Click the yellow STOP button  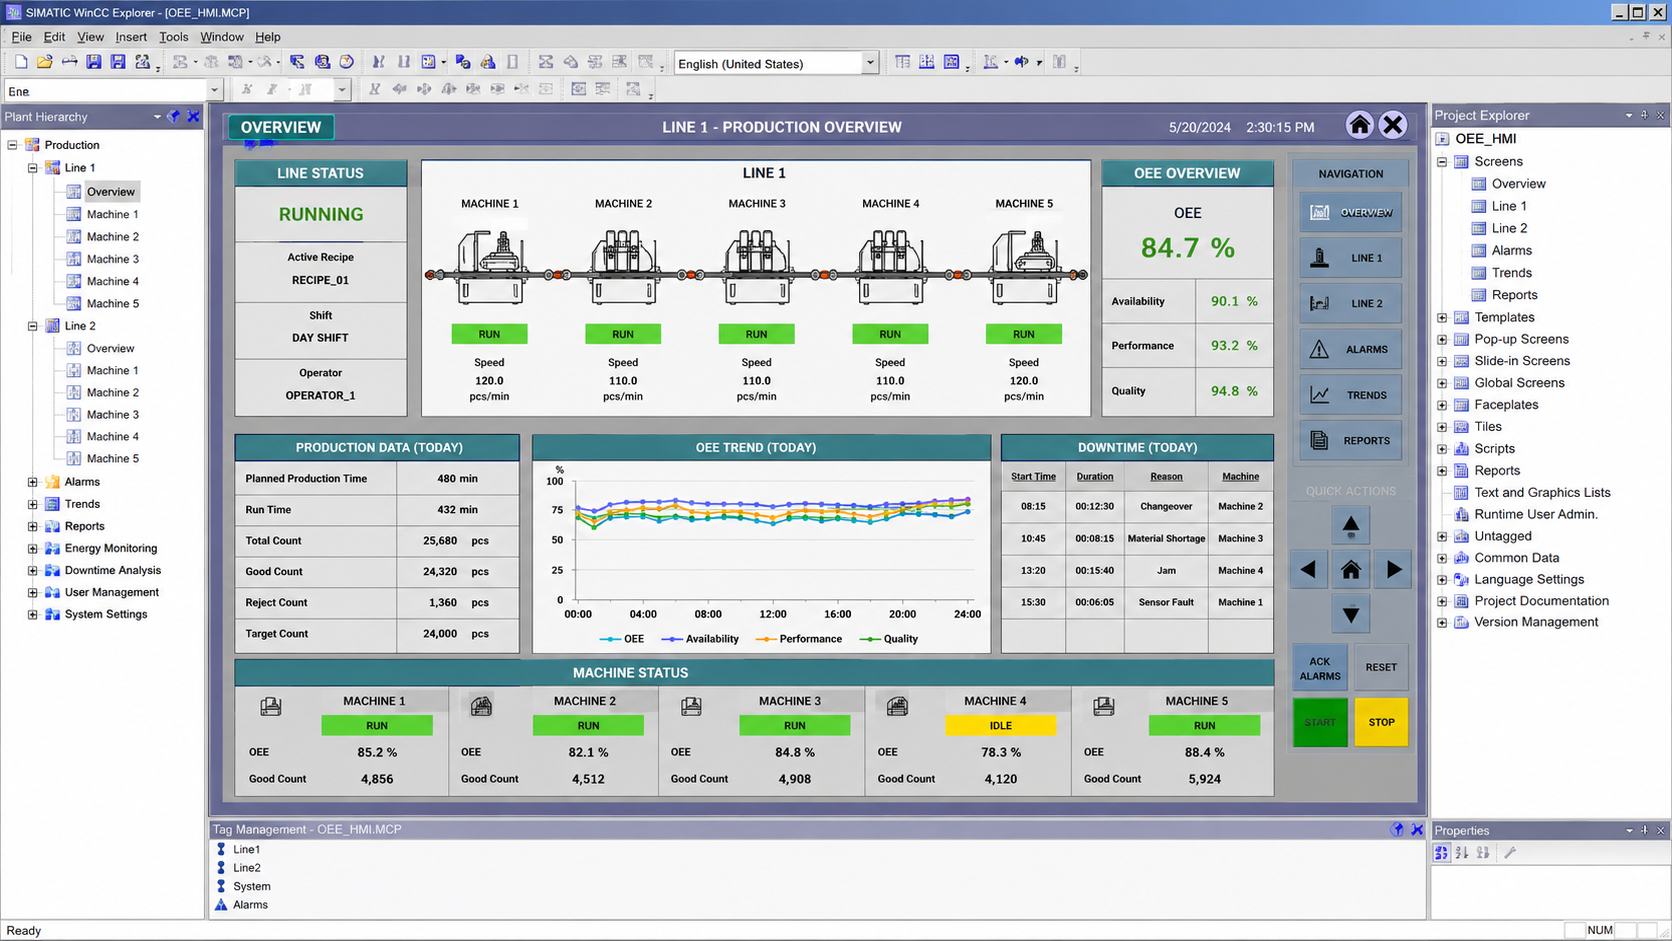[1381, 722]
